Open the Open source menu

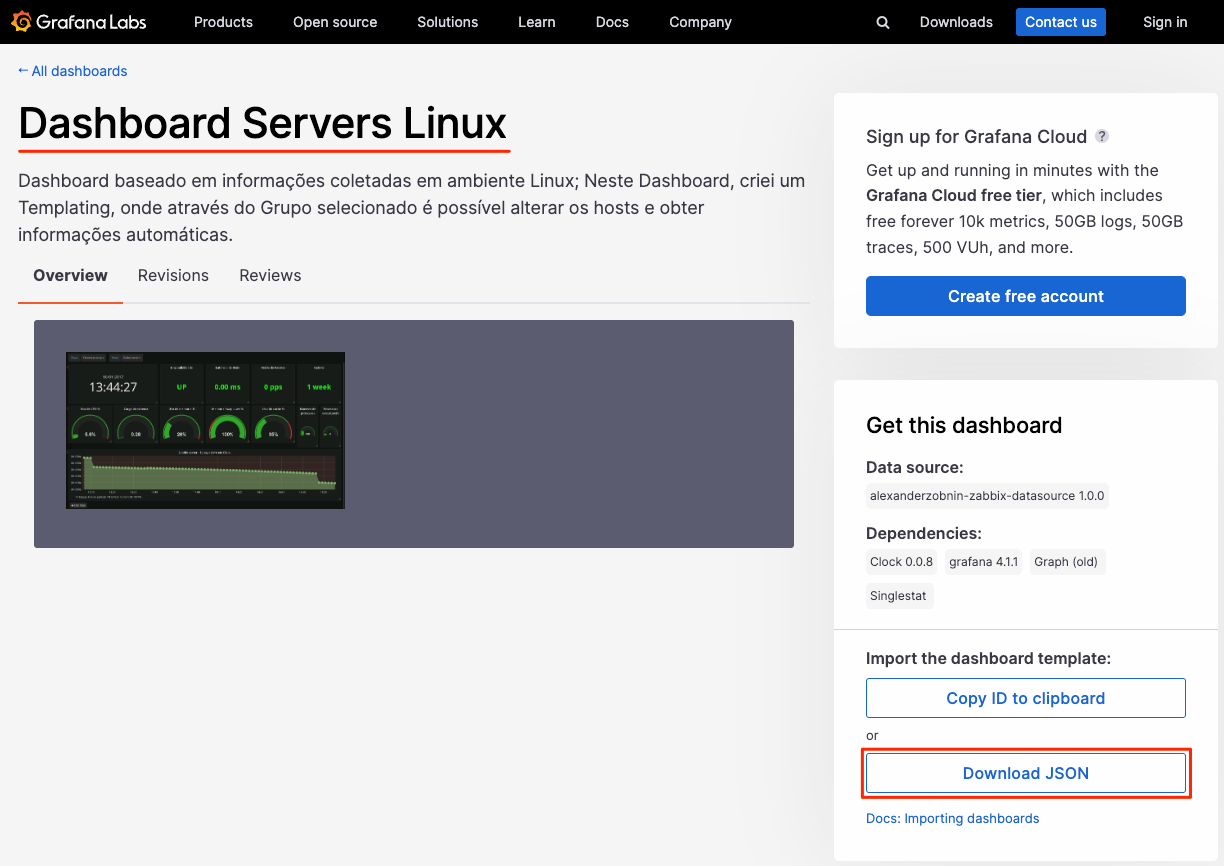(335, 21)
